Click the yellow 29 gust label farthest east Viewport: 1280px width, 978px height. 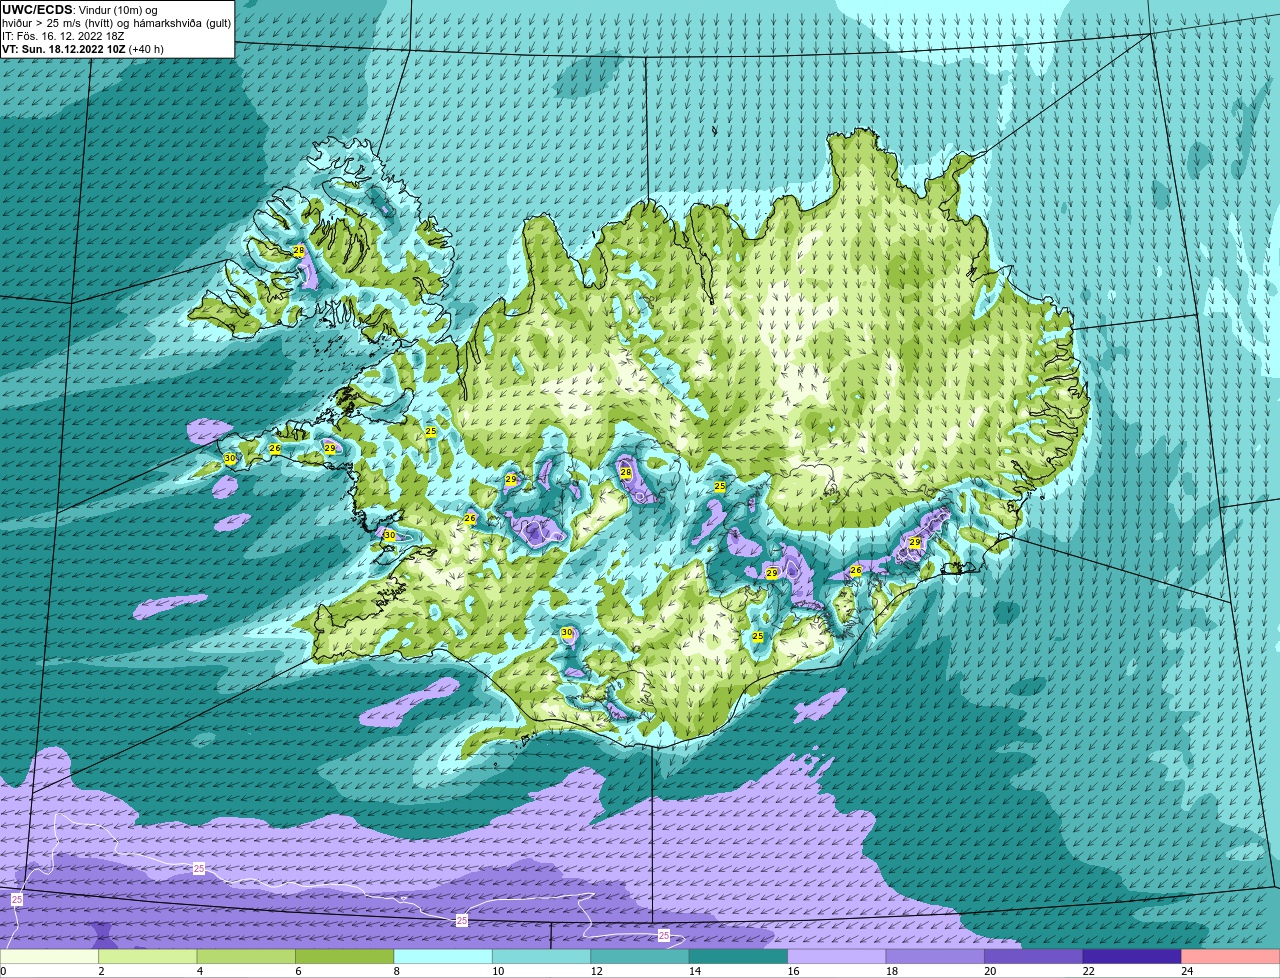(x=914, y=542)
